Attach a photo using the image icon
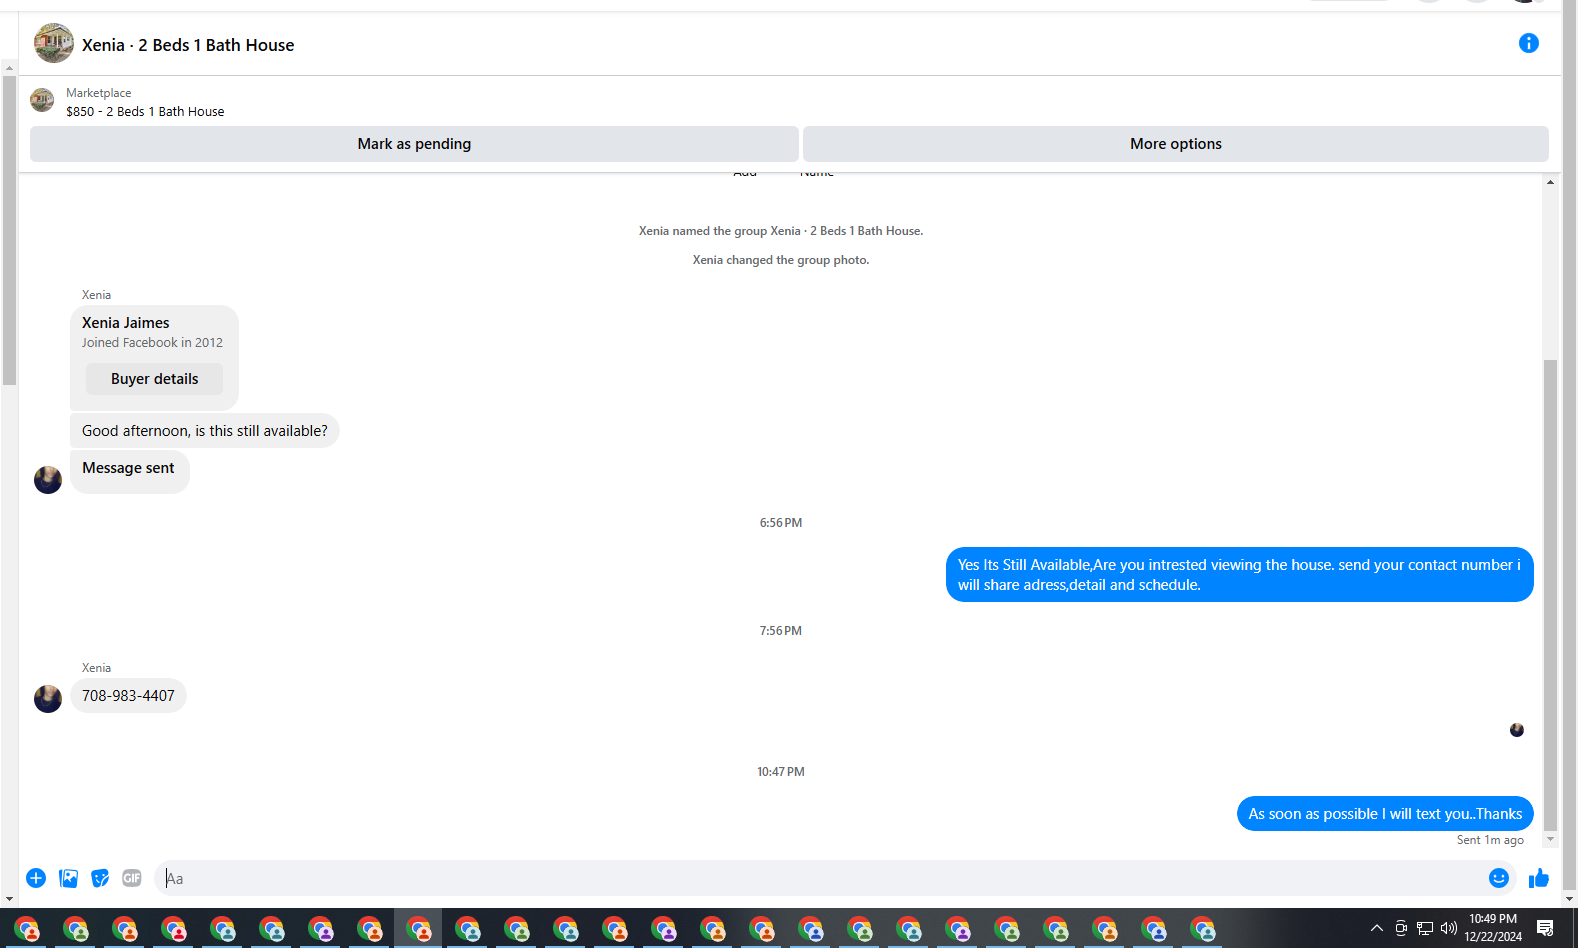This screenshot has width=1578, height=948. (68, 878)
